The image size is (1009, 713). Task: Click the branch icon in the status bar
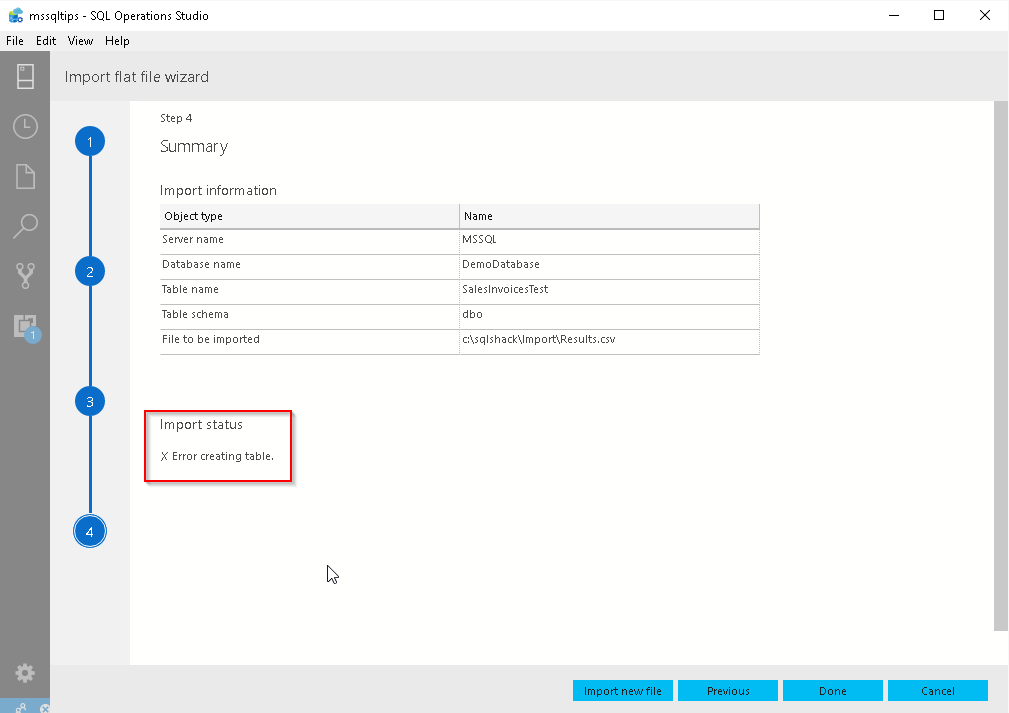pos(21,706)
